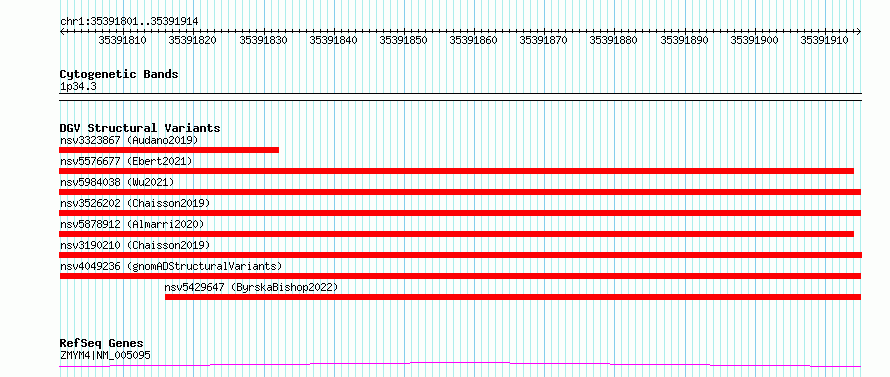The height and width of the screenshot is (377, 890).
Task: Open variant nsv5878912 (Almarri2020) label
Action: pos(132,224)
